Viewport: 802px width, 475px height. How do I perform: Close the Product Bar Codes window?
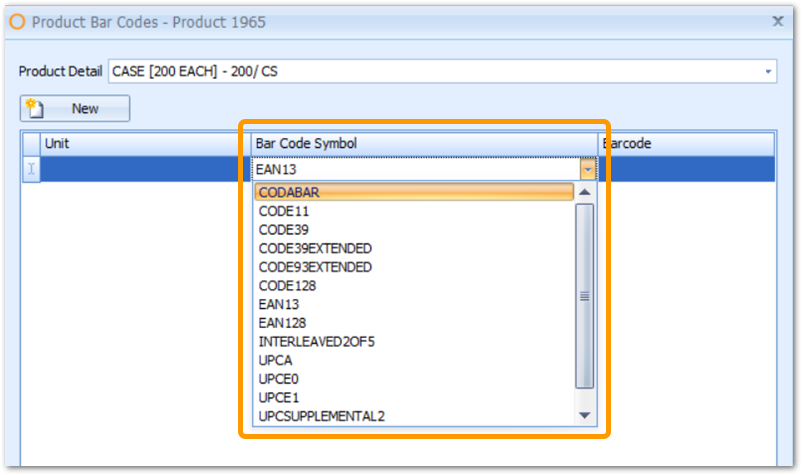pos(778,20)
